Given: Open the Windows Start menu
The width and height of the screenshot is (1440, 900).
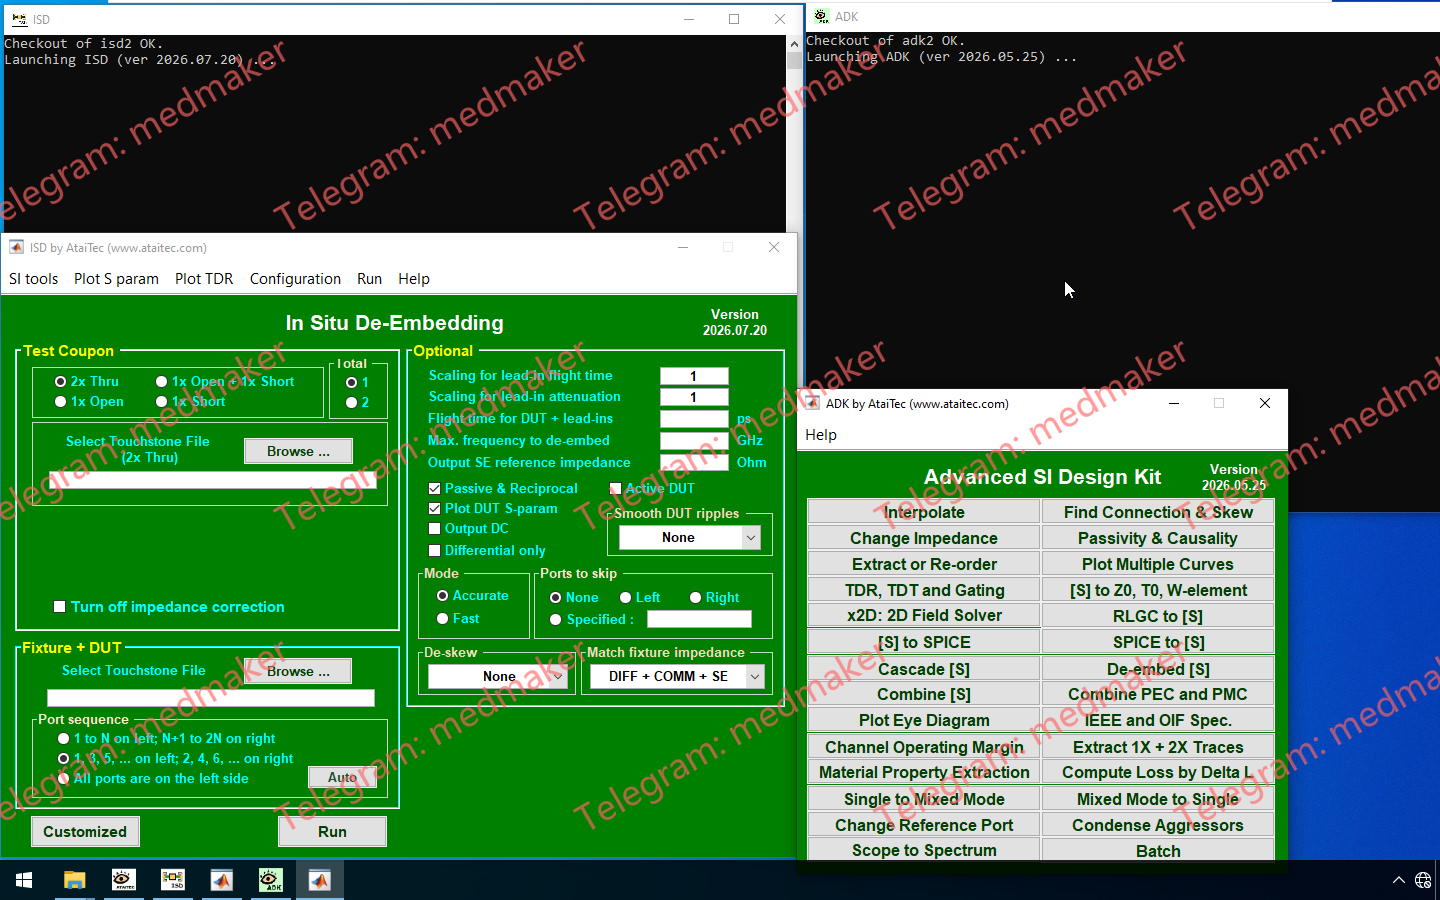Looking at the screenshot, I should [x=24, y=880].
